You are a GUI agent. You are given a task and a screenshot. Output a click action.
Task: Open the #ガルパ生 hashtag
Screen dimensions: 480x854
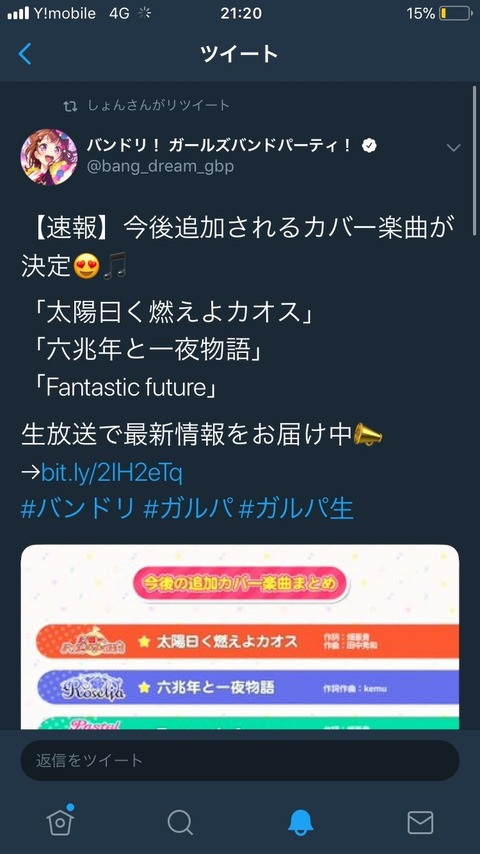tap(296, 509)
